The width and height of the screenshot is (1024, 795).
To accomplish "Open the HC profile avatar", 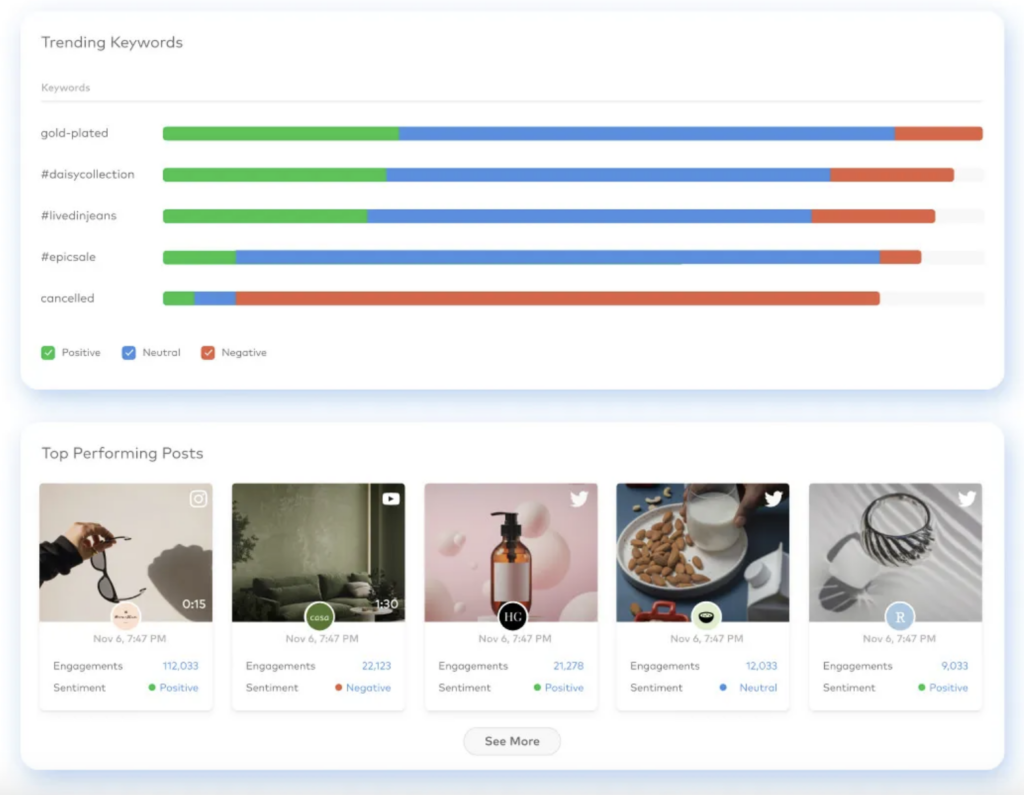I will (513, 617).
